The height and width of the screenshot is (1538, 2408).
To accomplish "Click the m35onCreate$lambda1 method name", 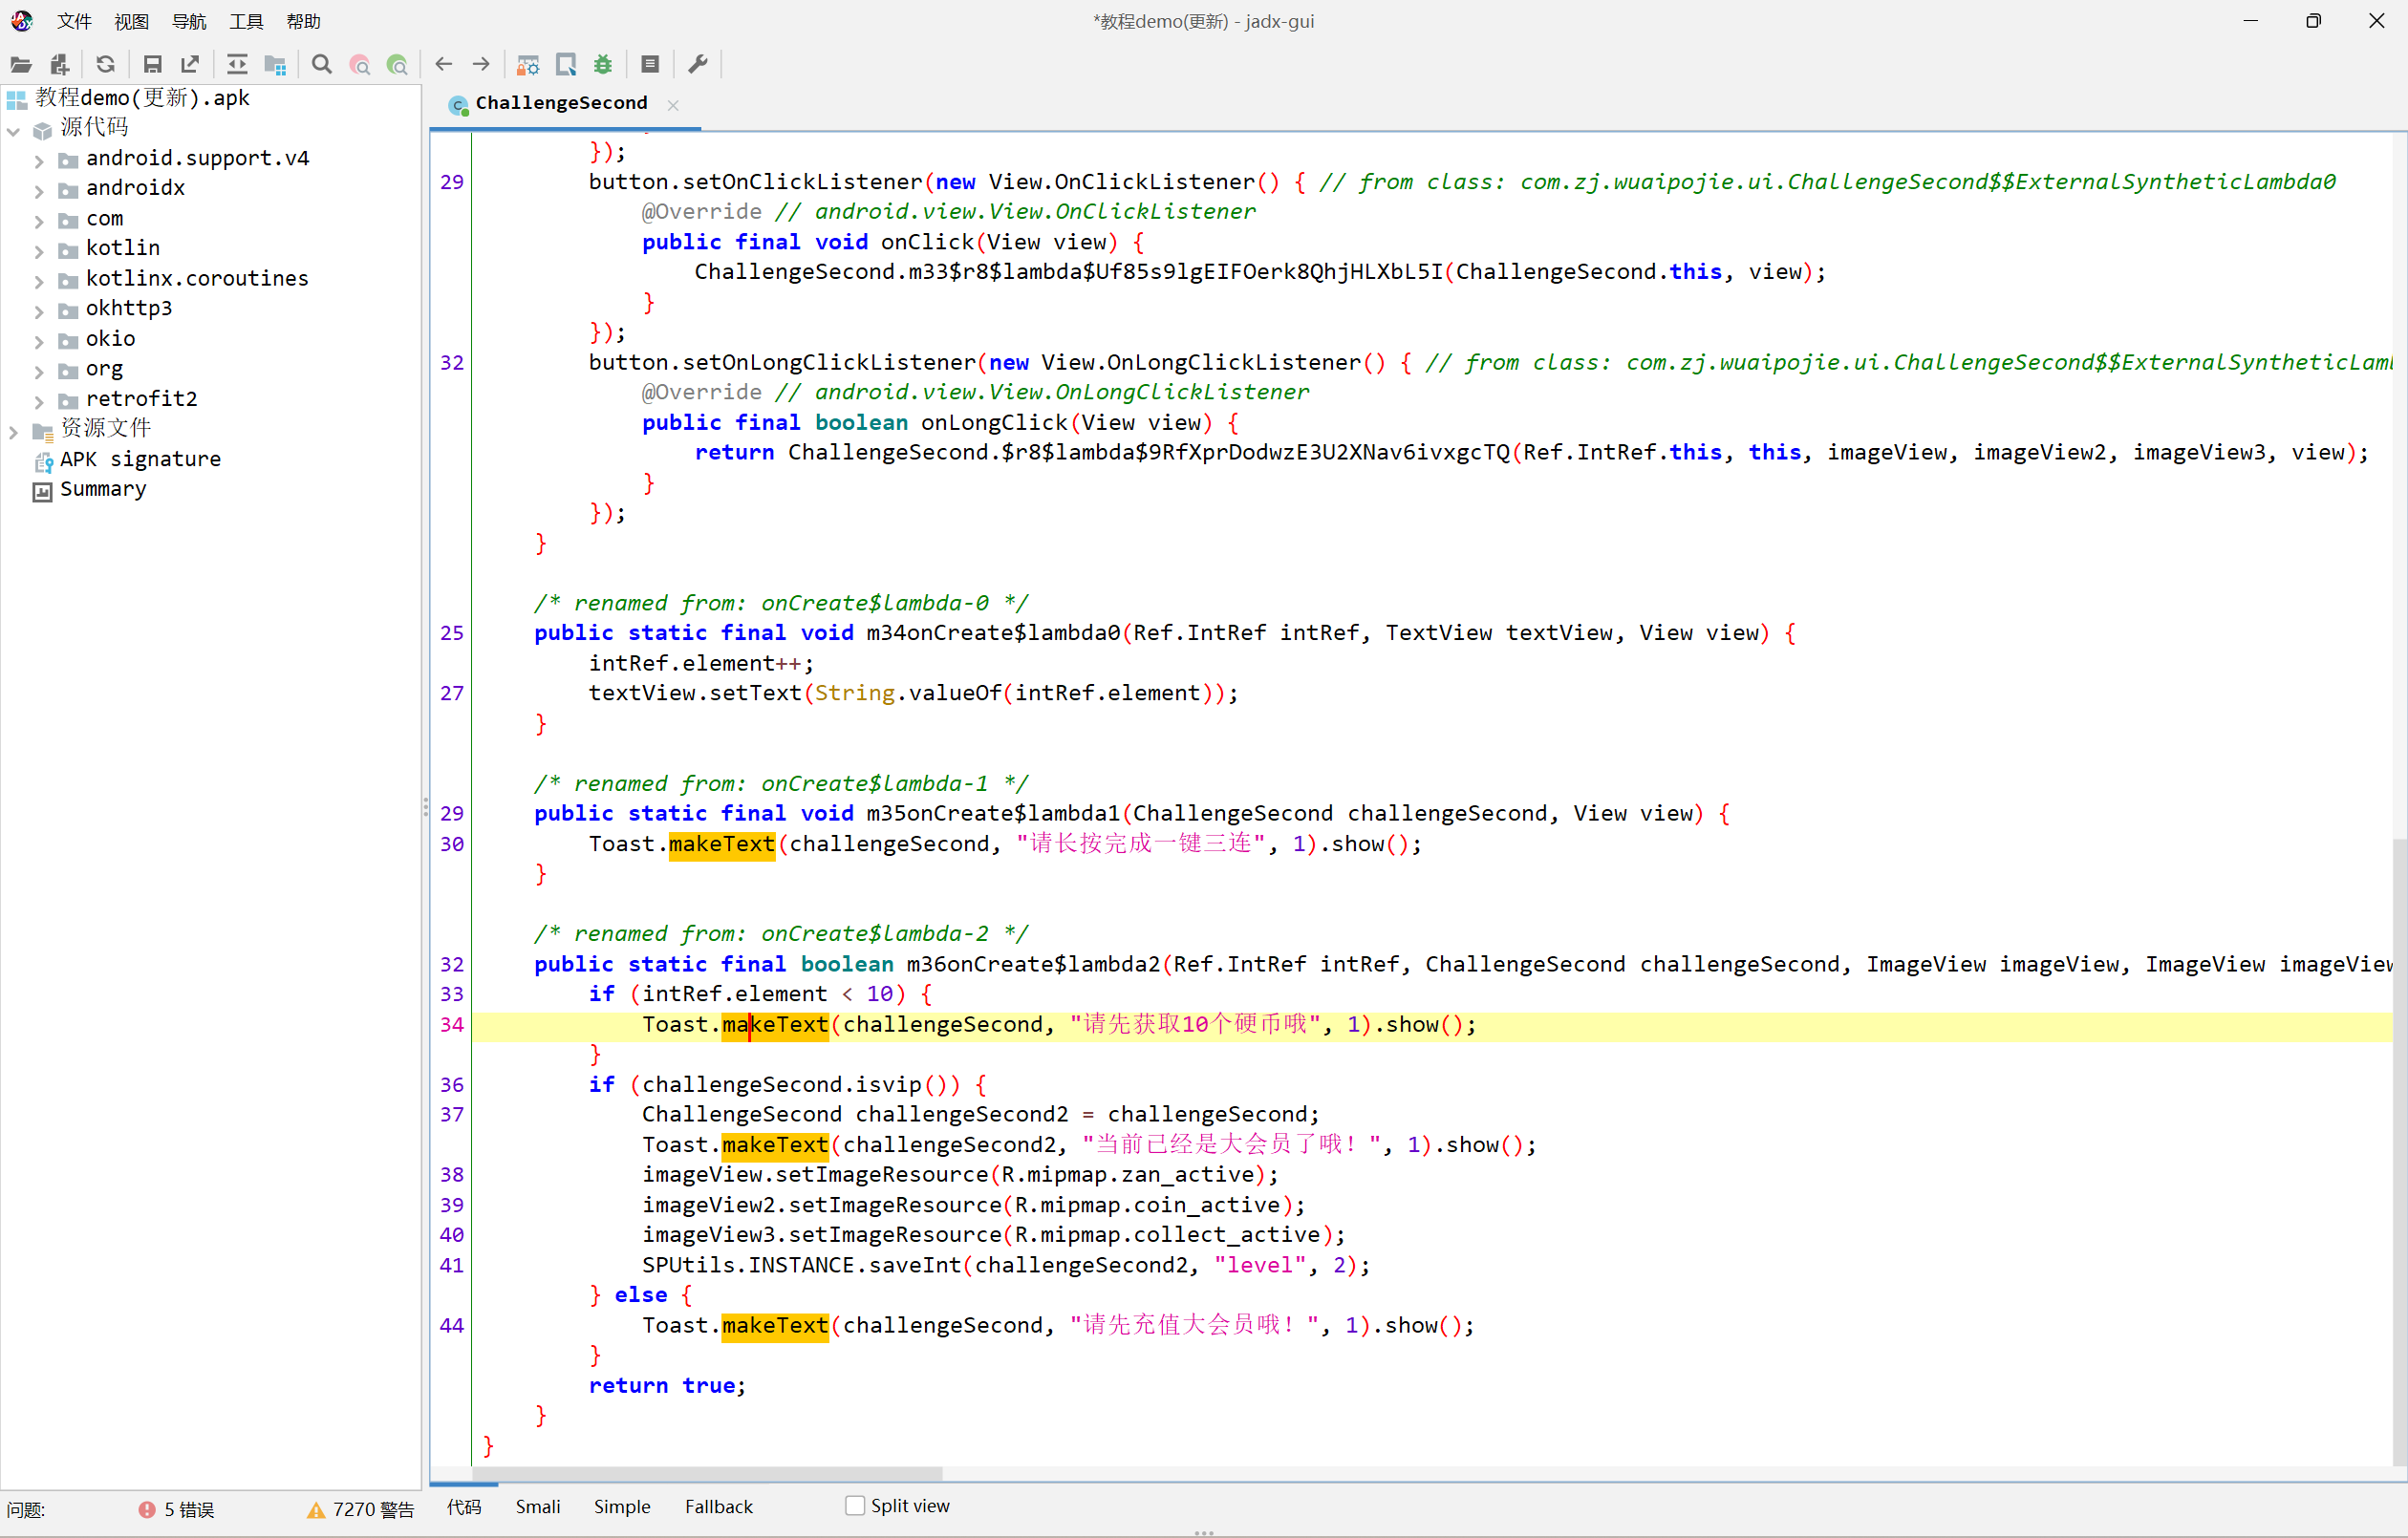I will [x=993, y=813].
